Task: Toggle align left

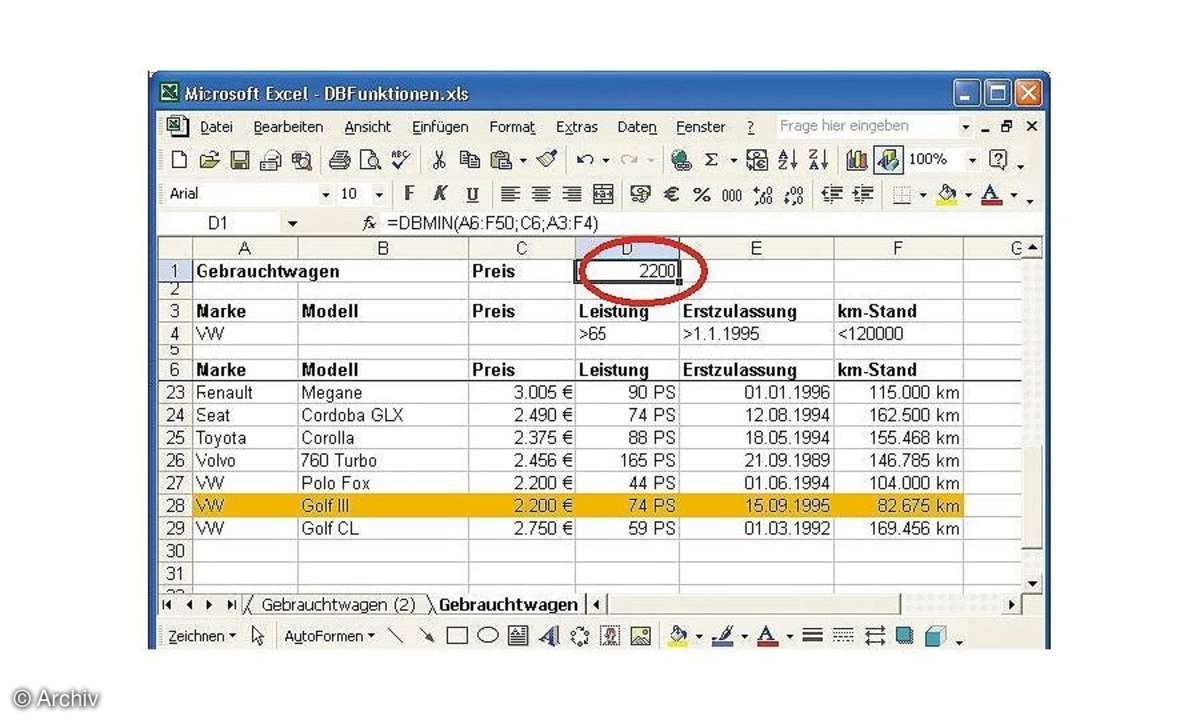Action: (x=510, y=194)
